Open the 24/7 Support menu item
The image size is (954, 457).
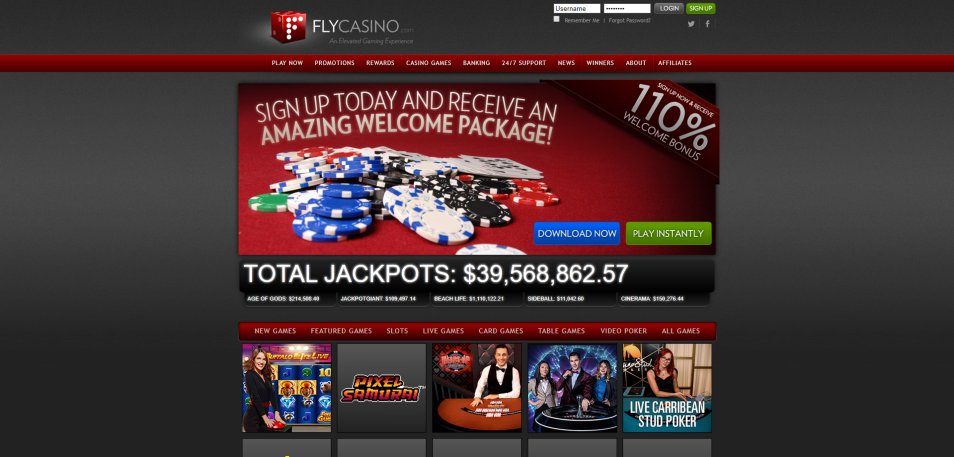(524, 63)
